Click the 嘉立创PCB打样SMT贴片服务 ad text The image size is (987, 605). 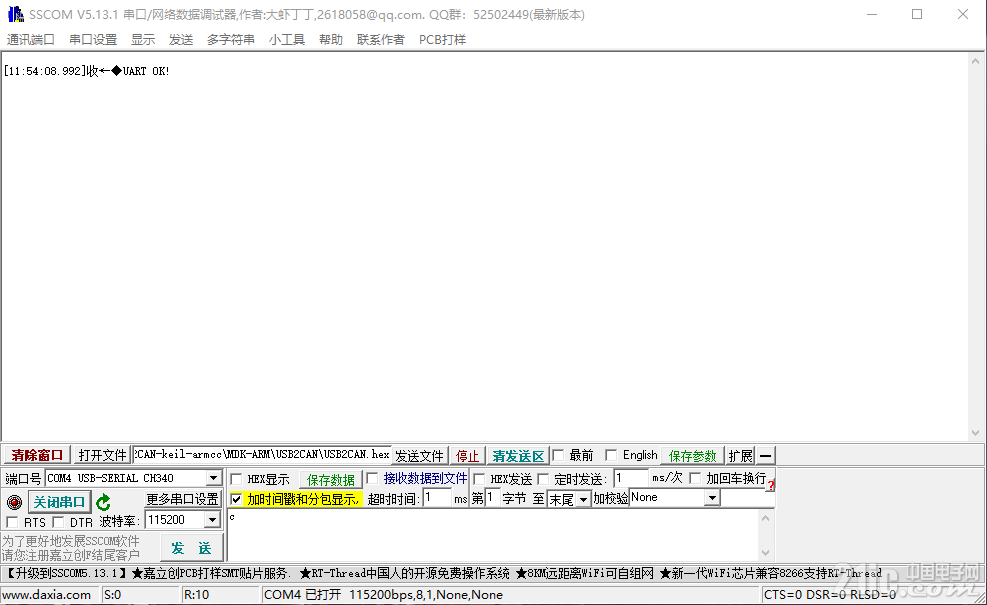coord(211,574)
